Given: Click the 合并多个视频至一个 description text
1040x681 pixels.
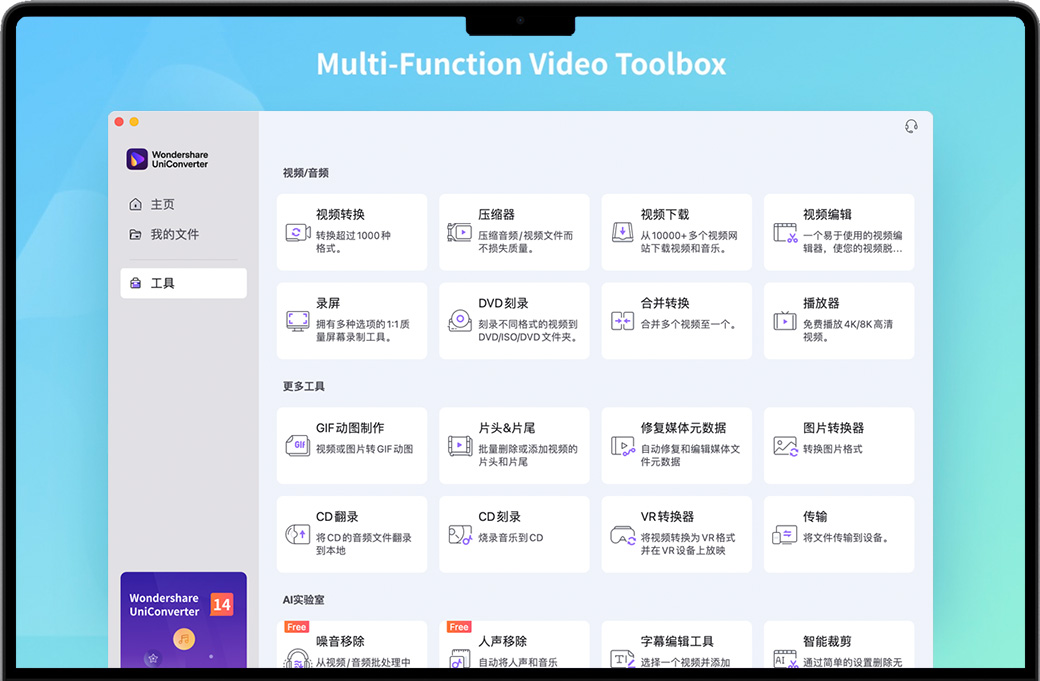Looking at the screenshot, I should 688,324.
